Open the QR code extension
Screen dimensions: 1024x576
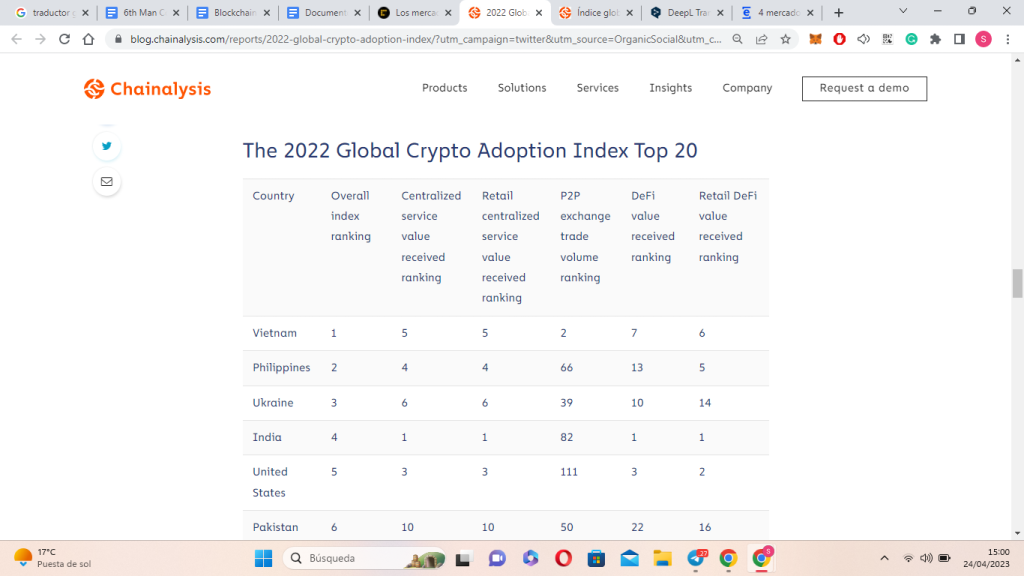point(887,39)
